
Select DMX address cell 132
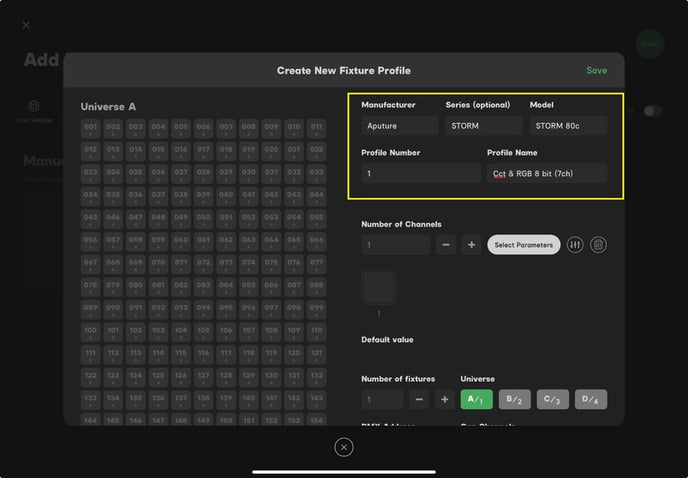(316, 377)
